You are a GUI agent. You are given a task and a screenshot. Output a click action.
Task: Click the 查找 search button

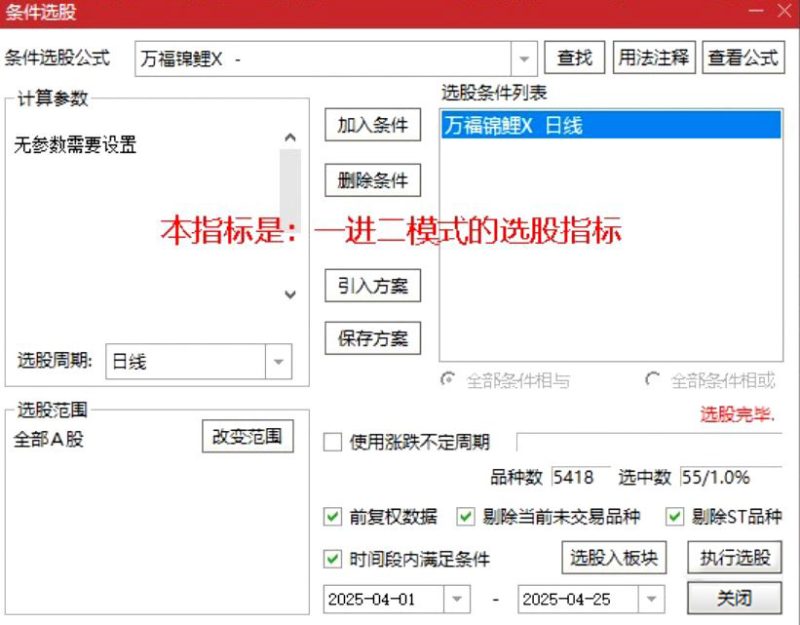pyautogui.click(x=574, y=57)
